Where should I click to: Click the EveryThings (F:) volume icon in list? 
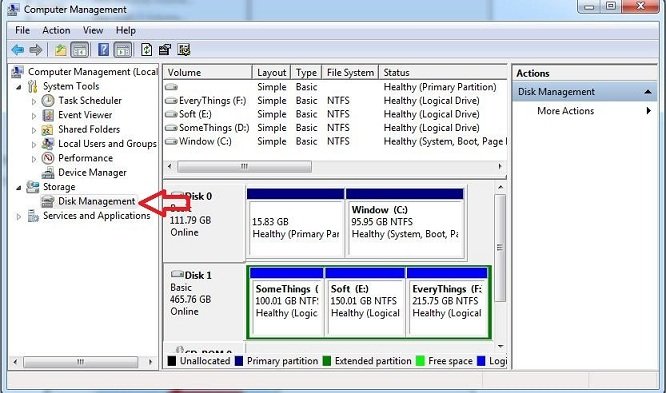pyautogui.click(x=171, y=101)
